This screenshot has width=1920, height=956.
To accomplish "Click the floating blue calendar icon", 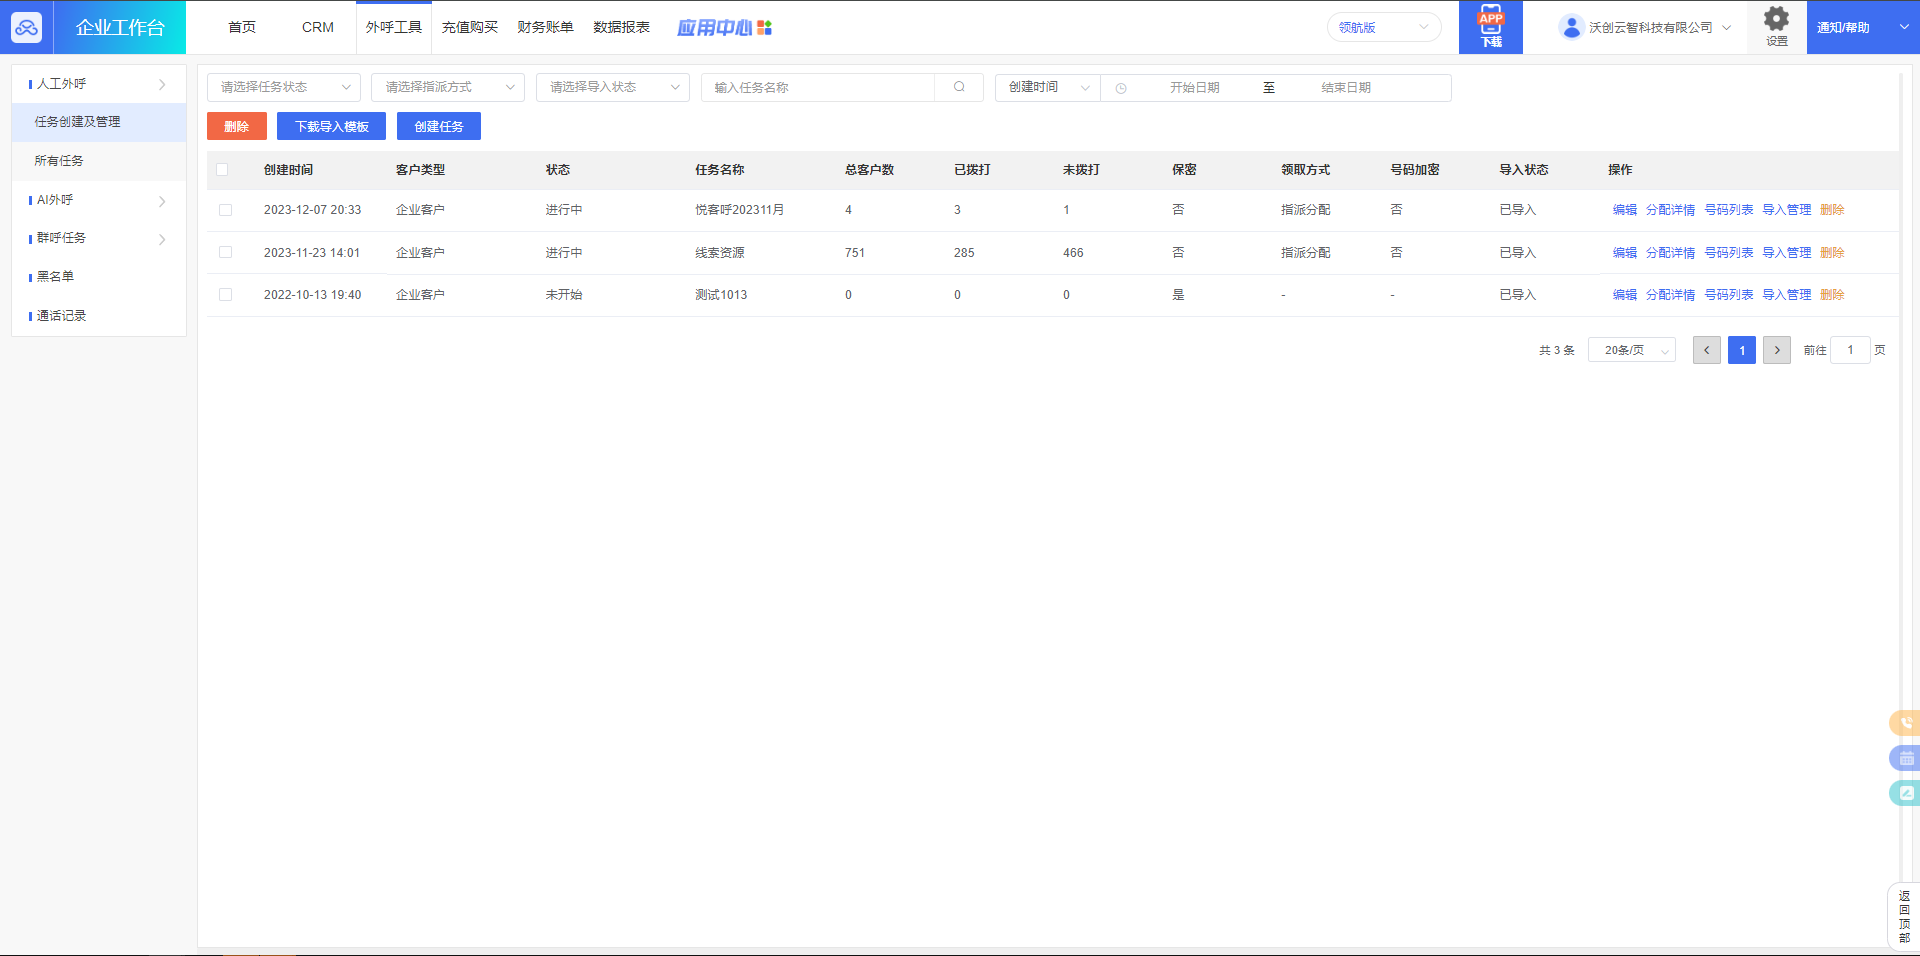I will click(x=1905, y=758).
